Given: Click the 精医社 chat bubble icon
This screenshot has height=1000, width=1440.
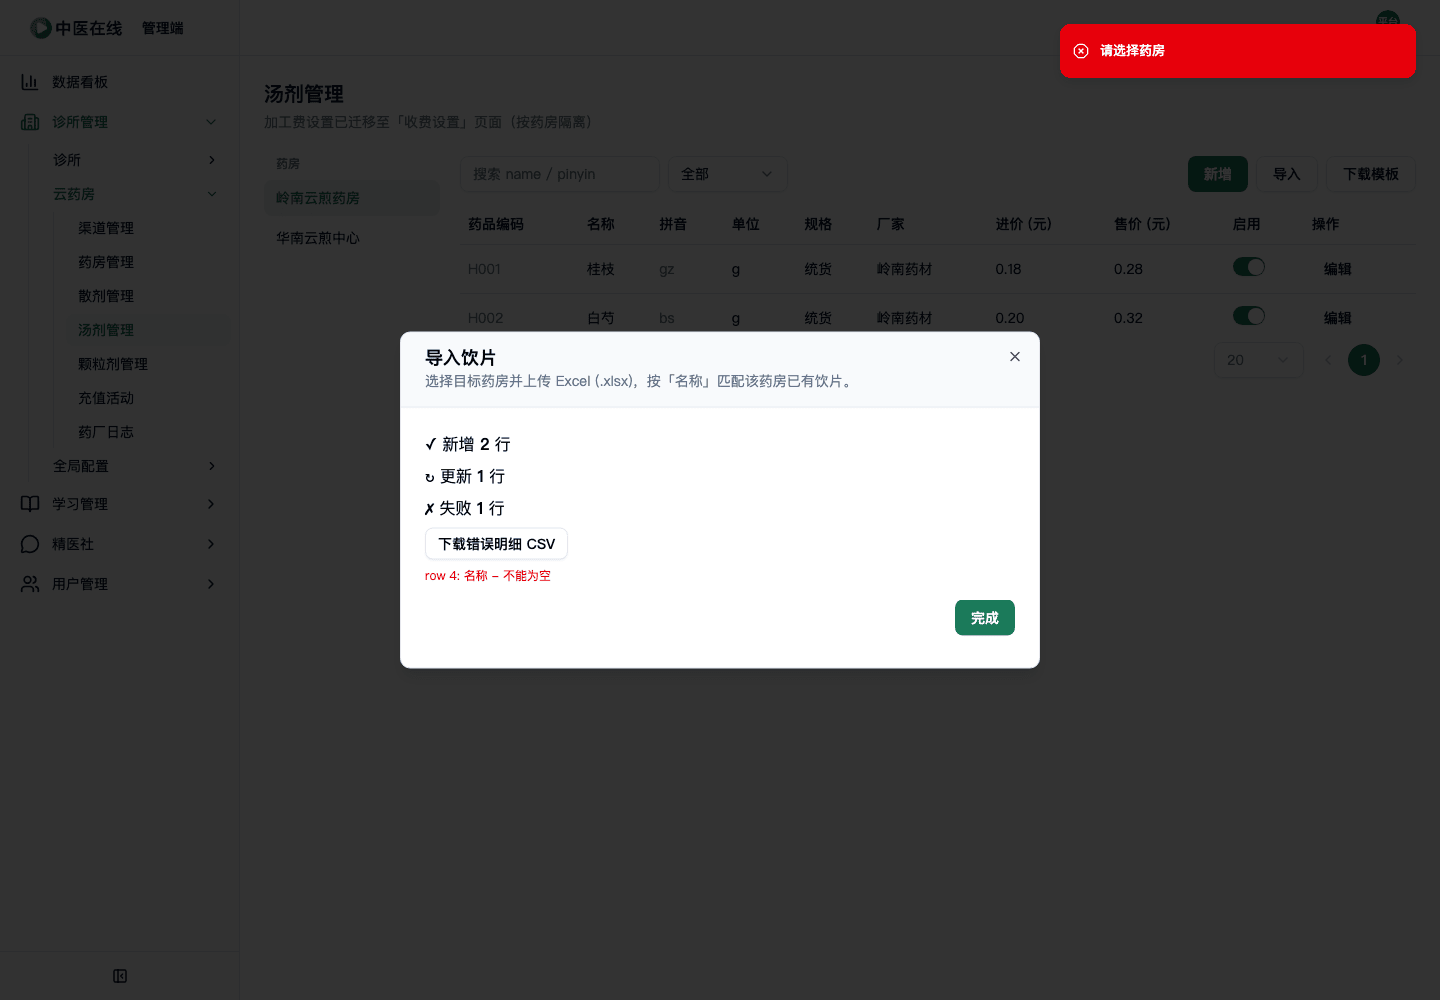Looking at the screenshot, I should coord(30,544).
